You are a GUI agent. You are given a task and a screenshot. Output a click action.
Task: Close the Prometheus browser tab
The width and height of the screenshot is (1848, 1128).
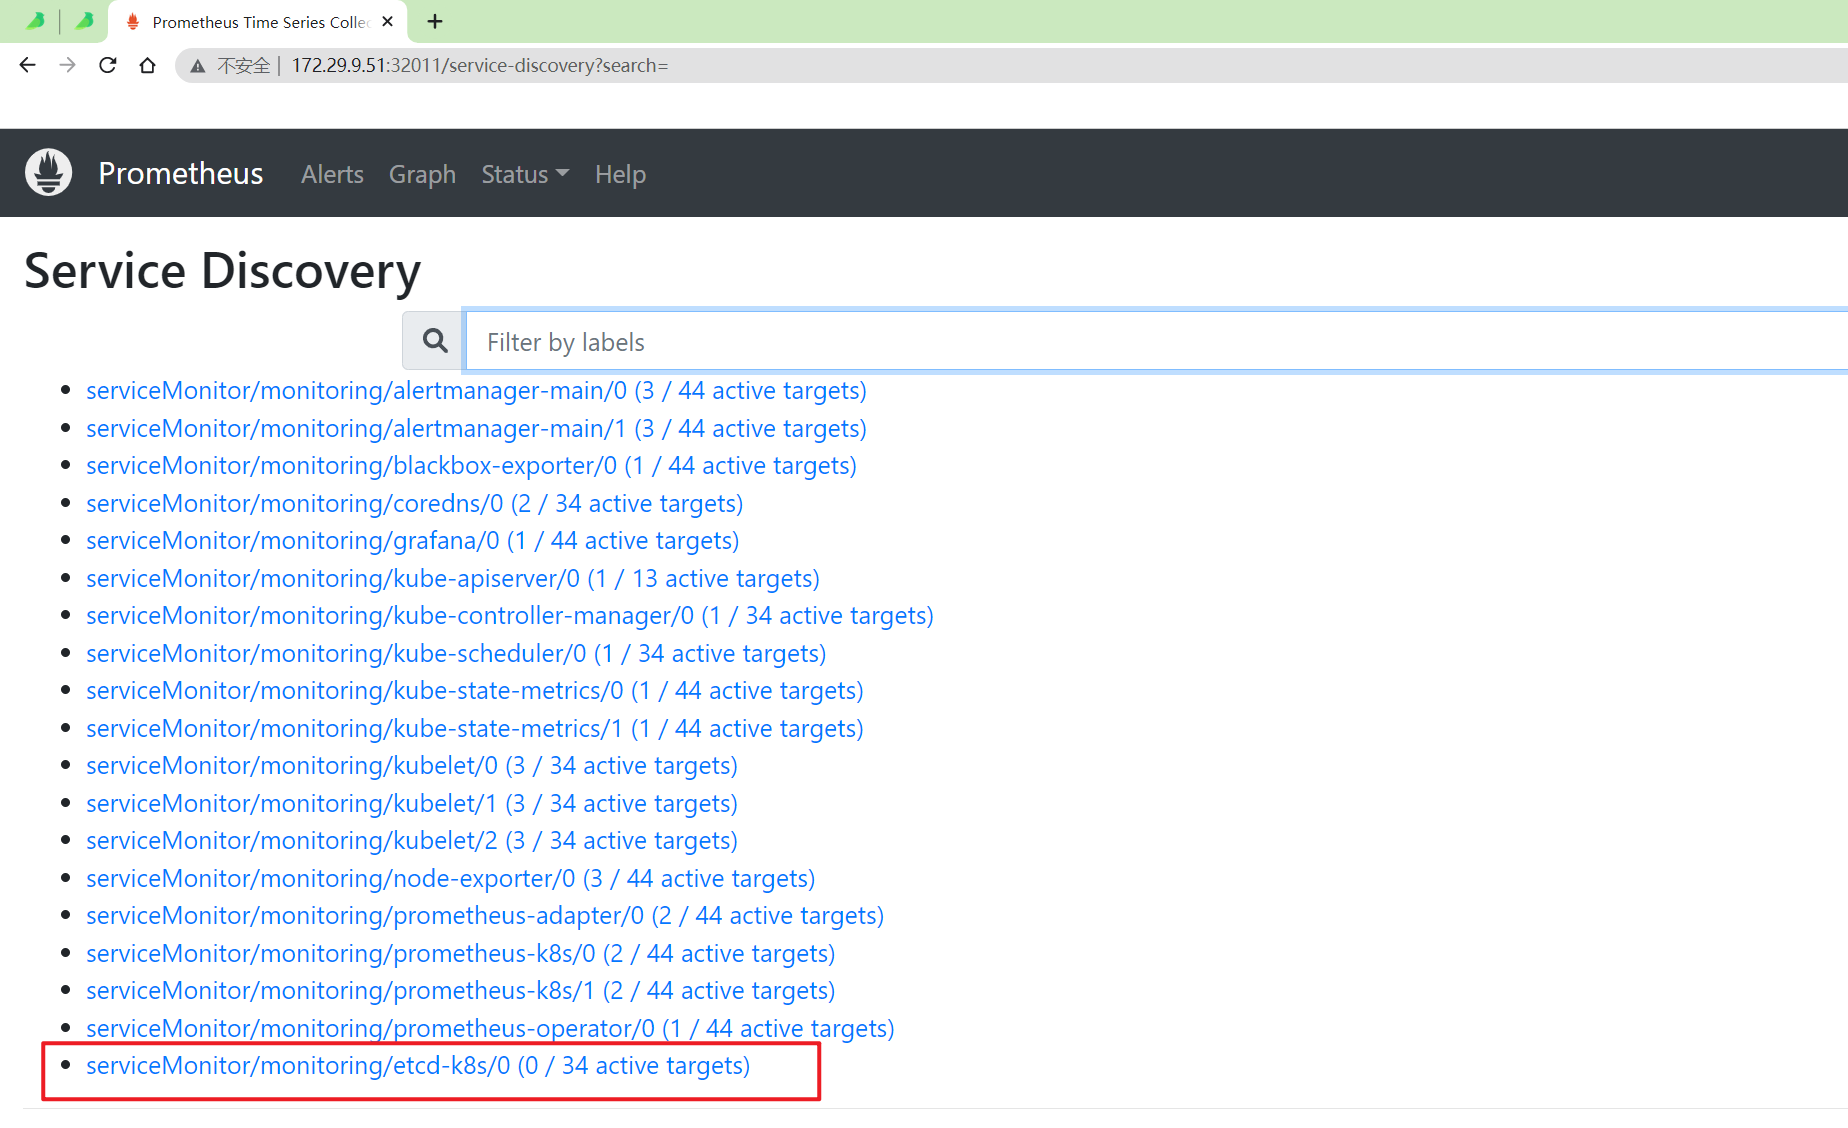point(388,22)
